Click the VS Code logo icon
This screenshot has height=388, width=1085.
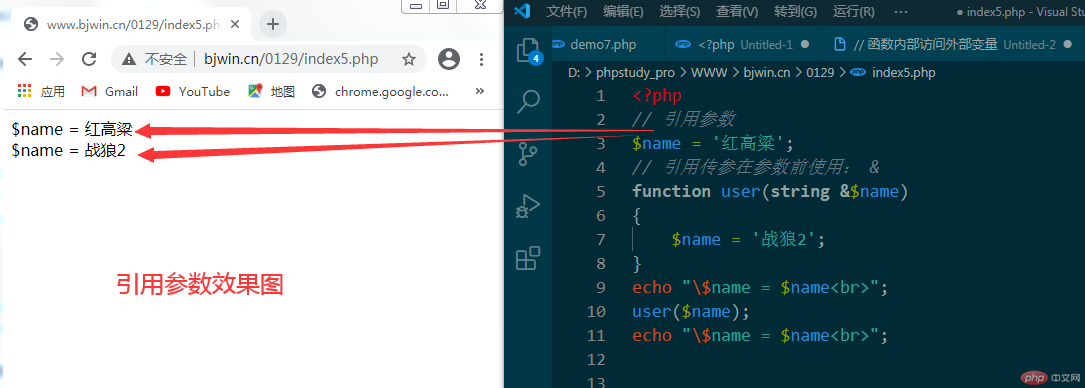pyautogui.click(x=522, y=11)
